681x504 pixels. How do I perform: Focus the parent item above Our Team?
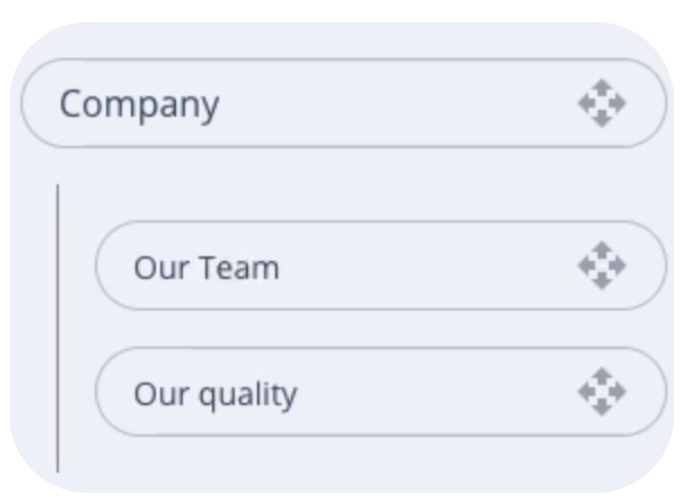pos(344,103)
